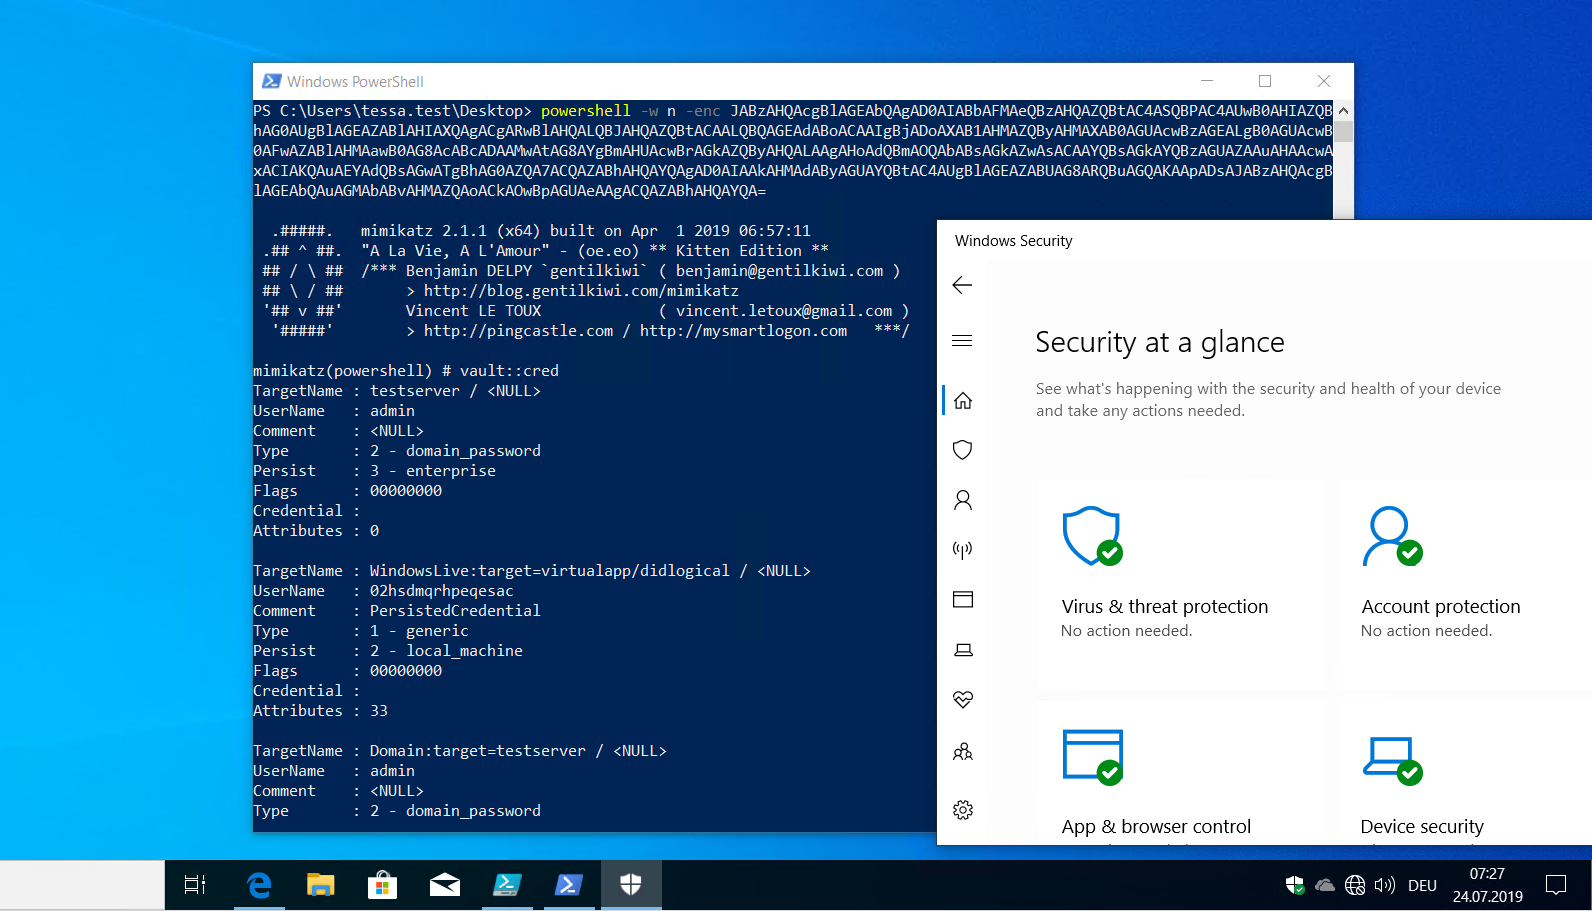Click the Device security tile icon
Image resolution: width=1592 pixels, height=911 pixels.
(1392, 761)
